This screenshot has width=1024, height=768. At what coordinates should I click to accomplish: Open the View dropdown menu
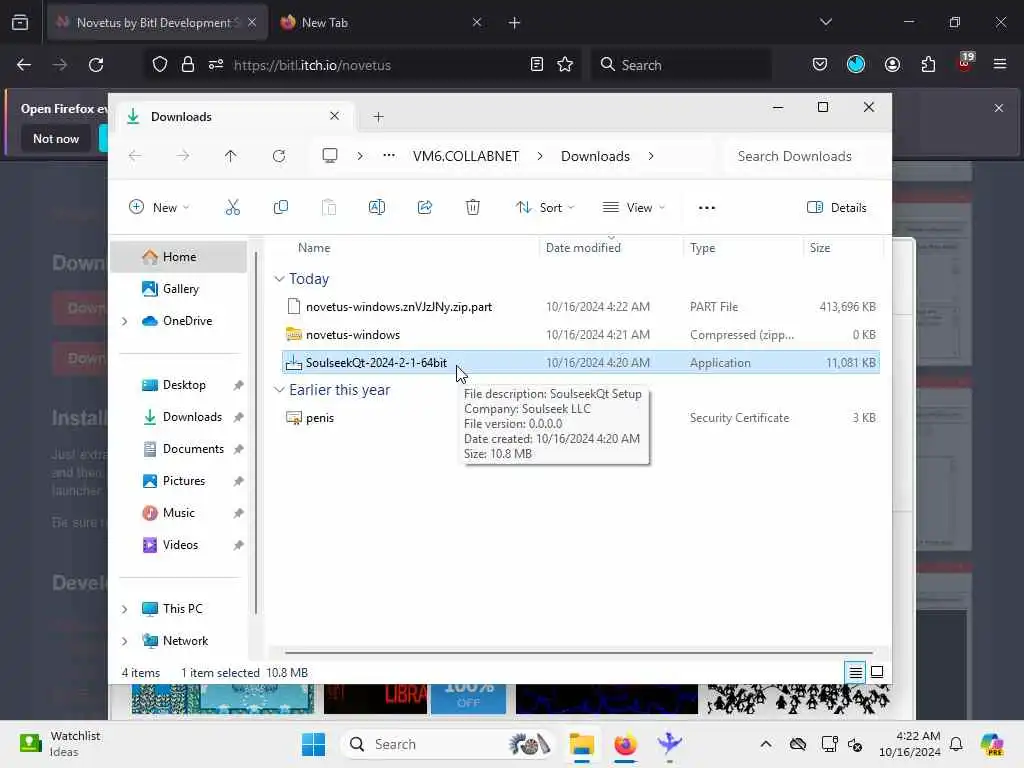(x=633, y=208)
